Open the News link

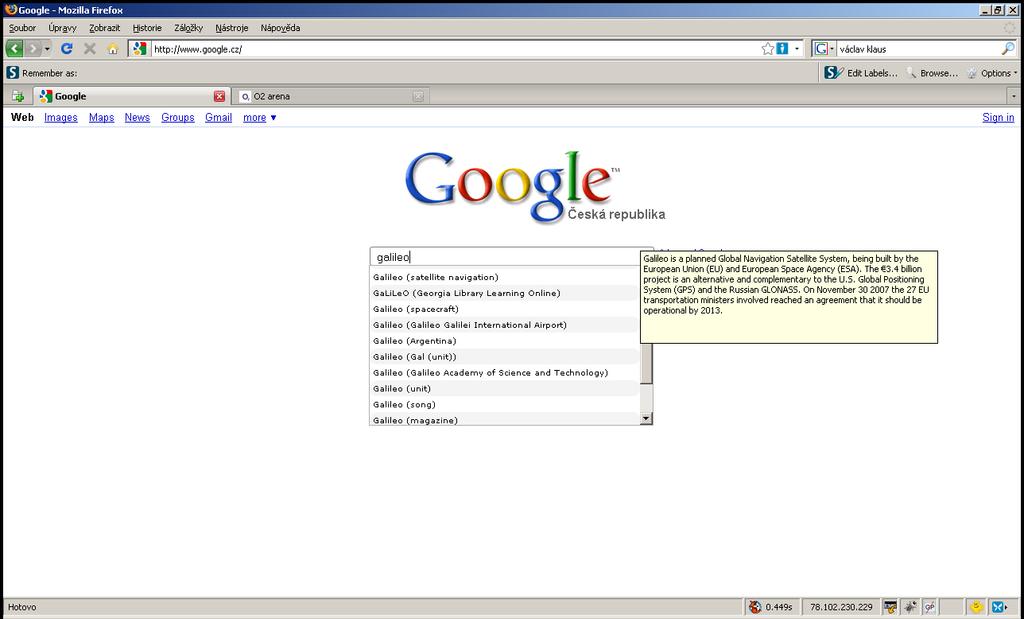click(x=137, y=118)
